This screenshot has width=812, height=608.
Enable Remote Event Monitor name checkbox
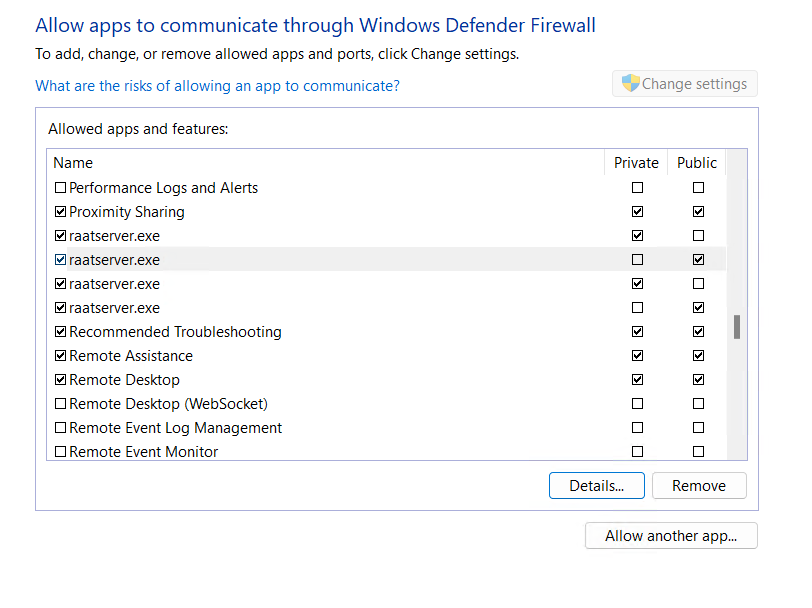pyautogui.click(x=61, y=452)
